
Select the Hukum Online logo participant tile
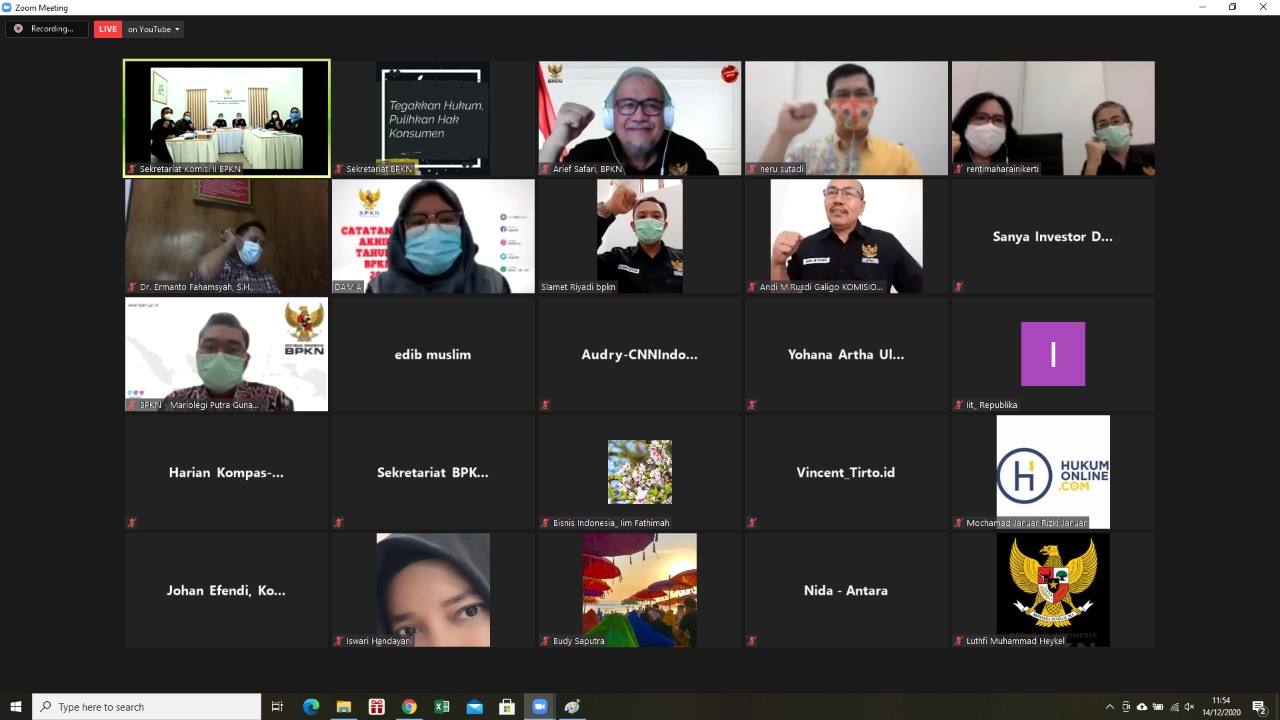click(x=1053, y=472)
